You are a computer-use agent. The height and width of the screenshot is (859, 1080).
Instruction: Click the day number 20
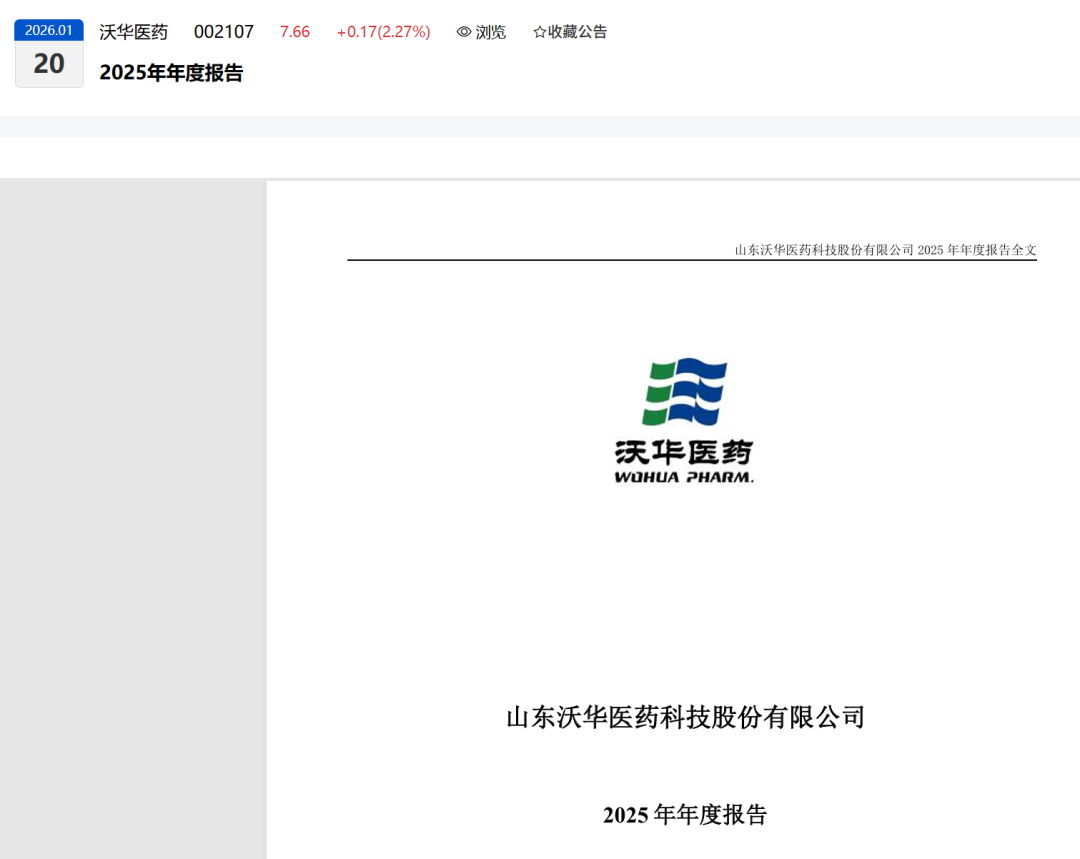[49, 64]
